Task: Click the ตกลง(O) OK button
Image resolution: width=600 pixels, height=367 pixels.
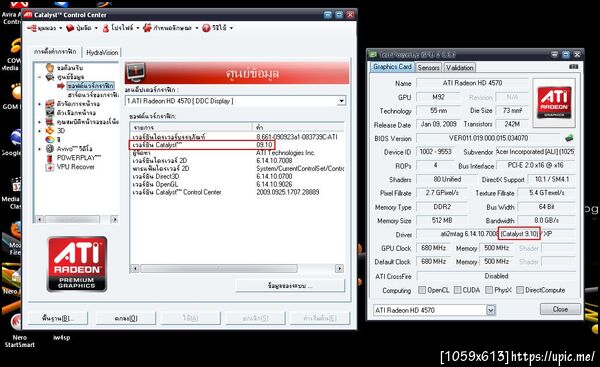Action: click(126, 318)
